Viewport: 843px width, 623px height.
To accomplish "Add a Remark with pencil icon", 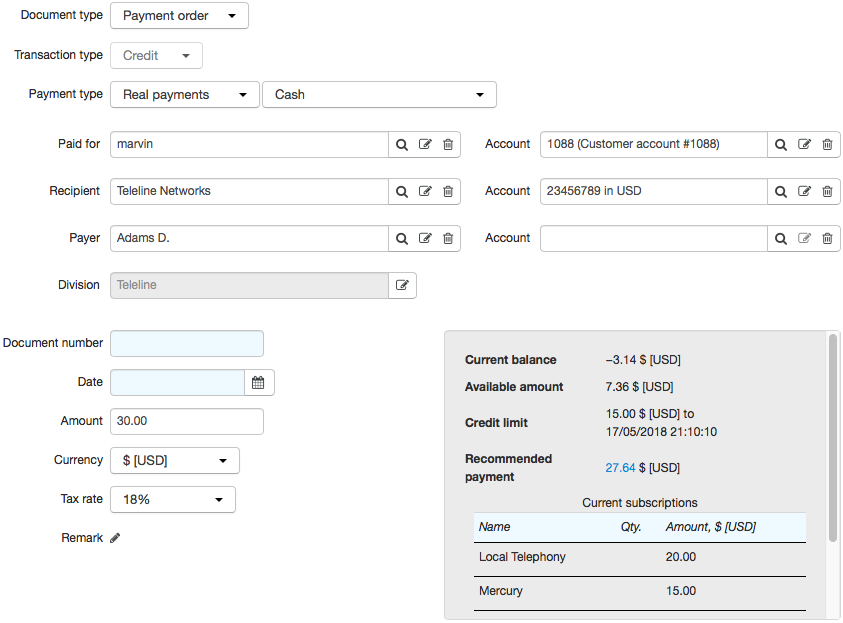I will (x=115, y=538).
